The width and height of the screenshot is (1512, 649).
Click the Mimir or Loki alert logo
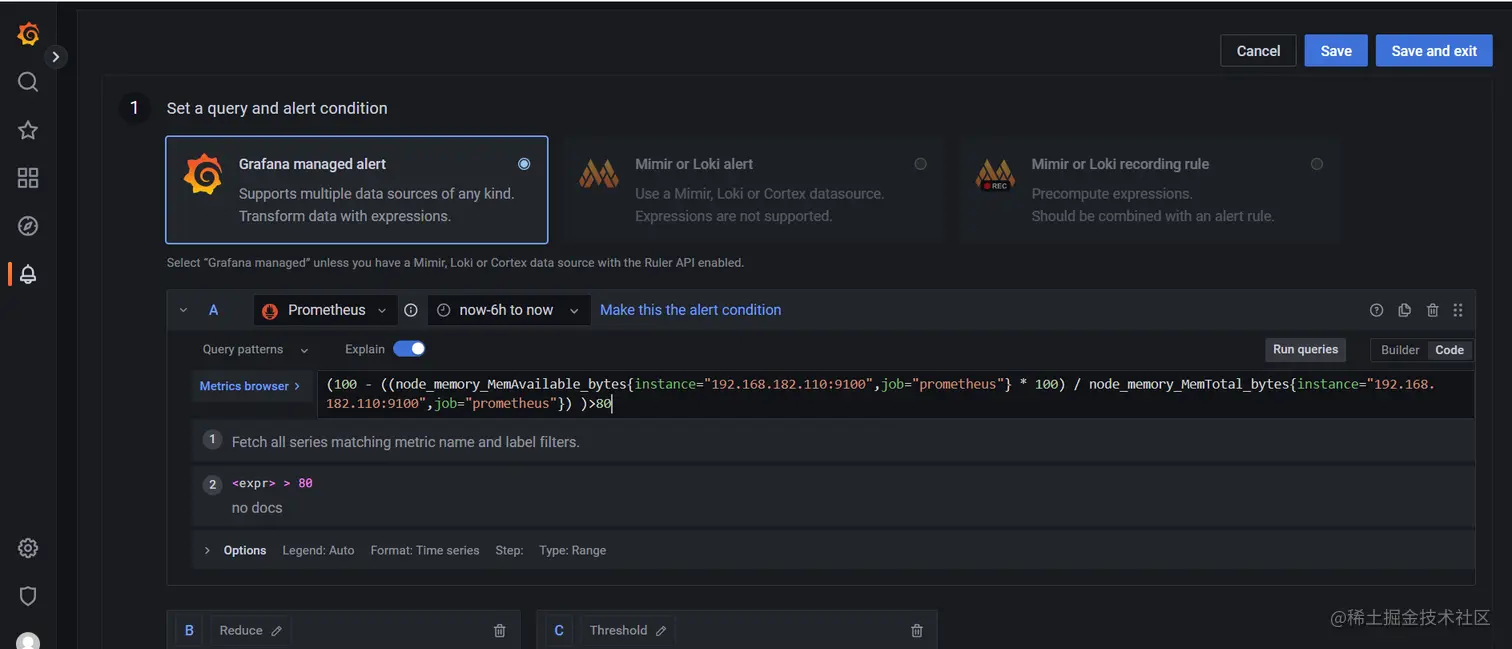pyautogui.click(x=599, y=176)
